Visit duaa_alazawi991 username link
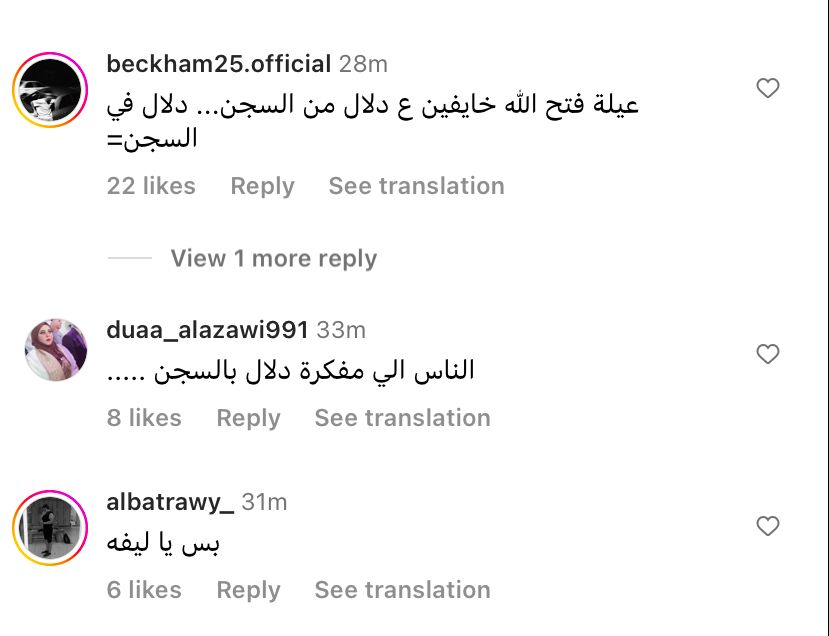This screenshot has height=636, width=829. [207, 329]
